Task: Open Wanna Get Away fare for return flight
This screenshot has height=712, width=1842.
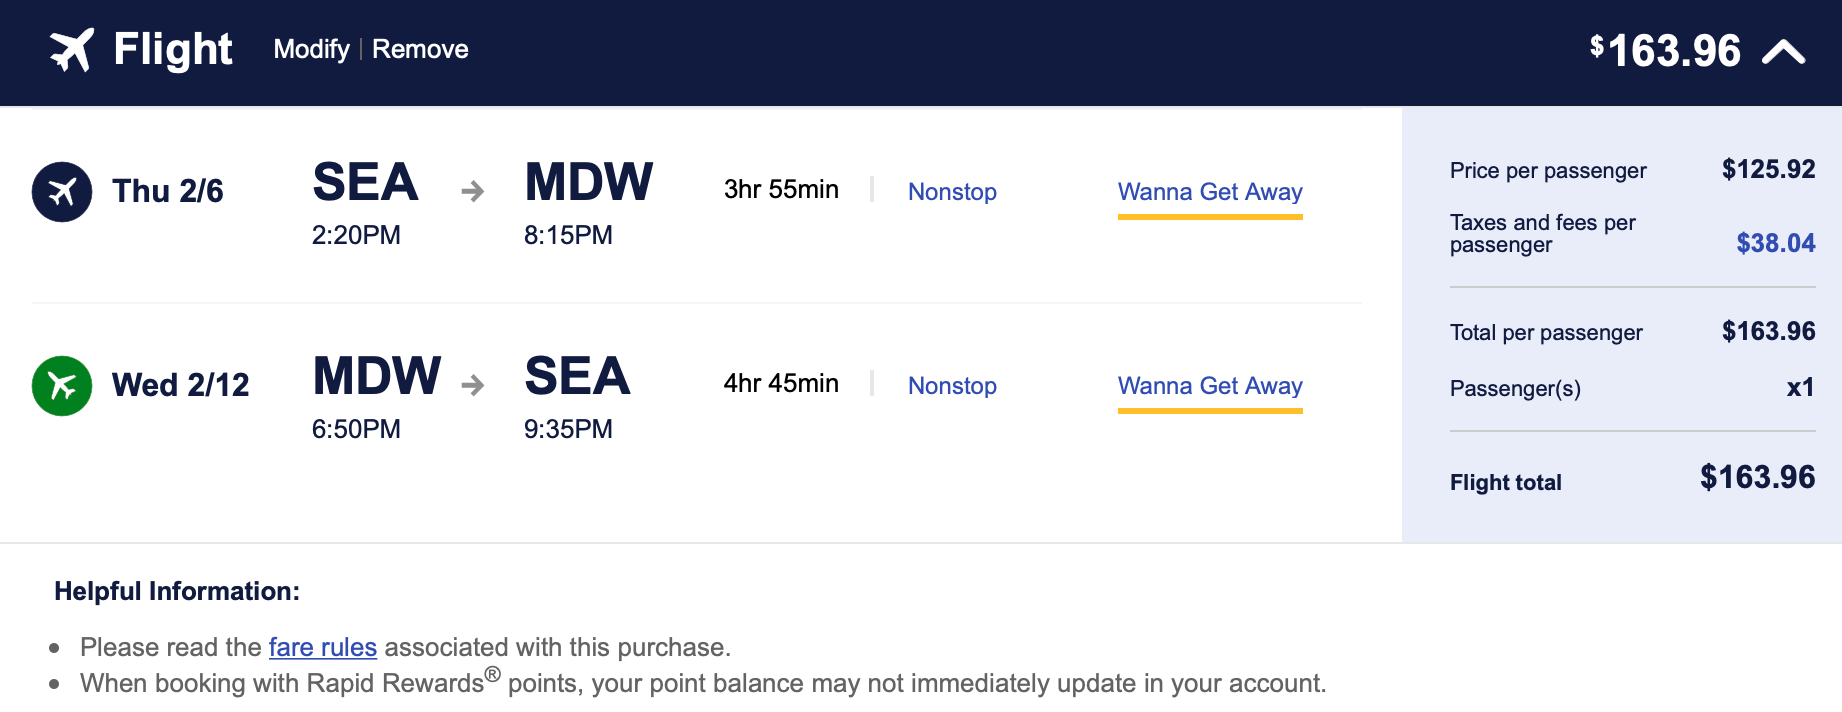Action: (1210, 385)
